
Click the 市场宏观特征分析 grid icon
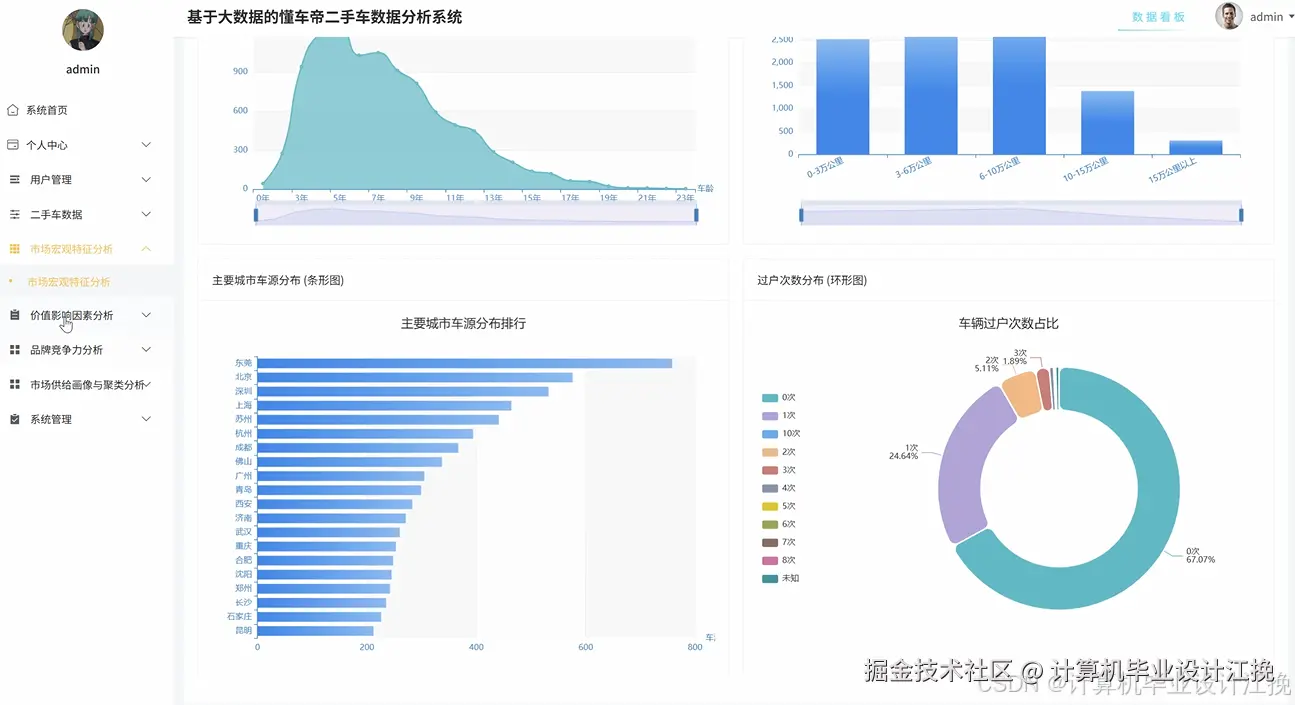(14, 248)
